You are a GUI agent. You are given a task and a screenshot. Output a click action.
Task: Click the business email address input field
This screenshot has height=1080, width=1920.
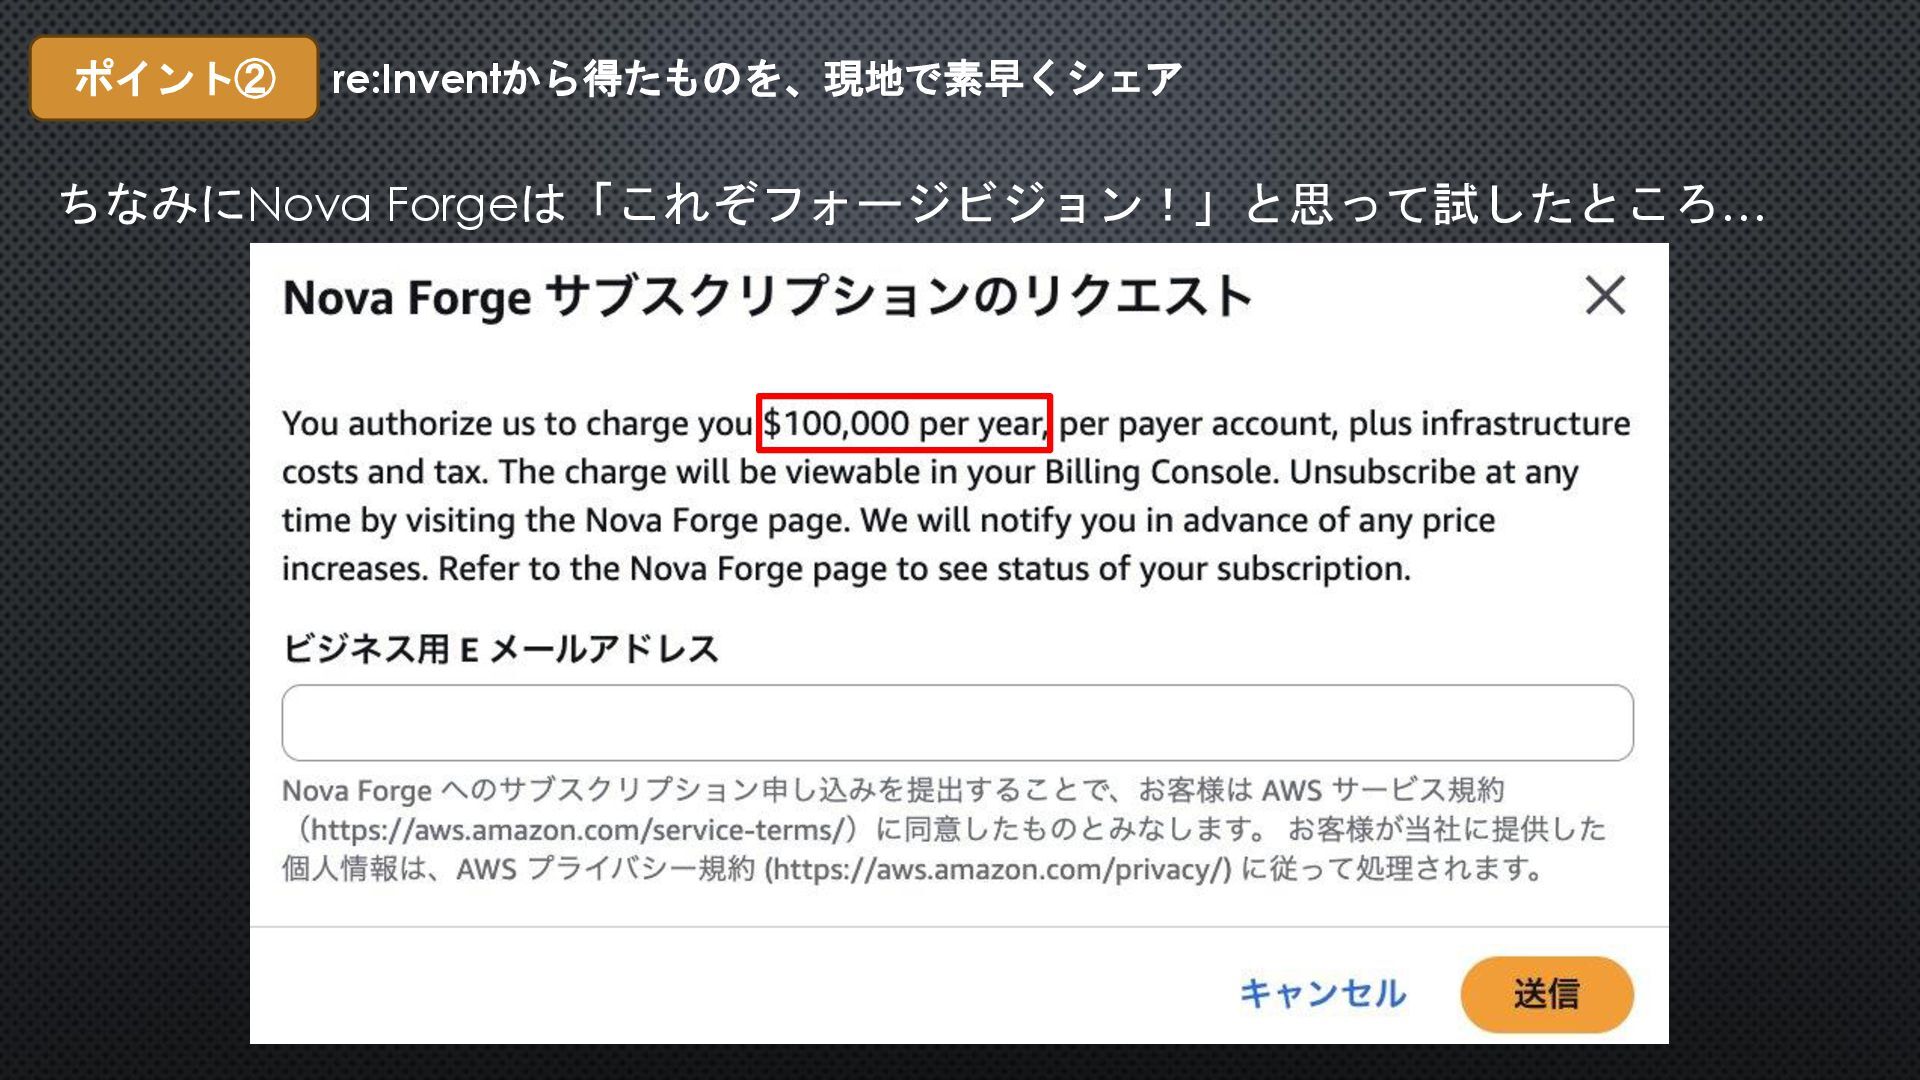pyautogui.click(x=957, y=722)
